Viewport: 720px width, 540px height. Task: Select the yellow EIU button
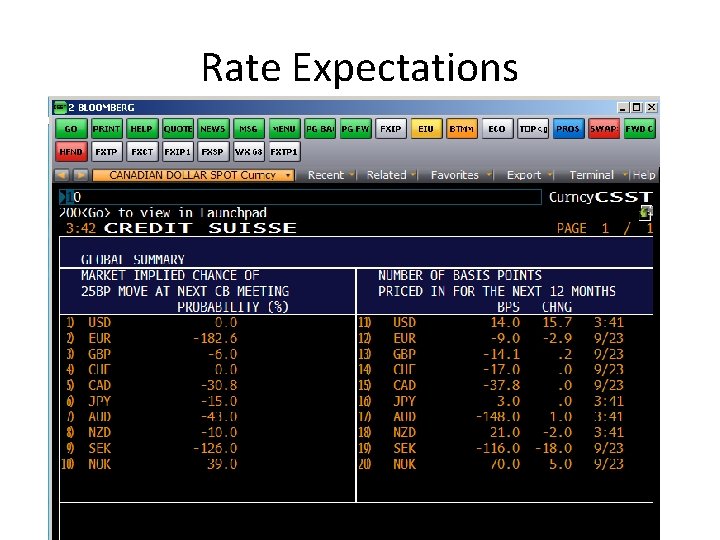point(426,129)
